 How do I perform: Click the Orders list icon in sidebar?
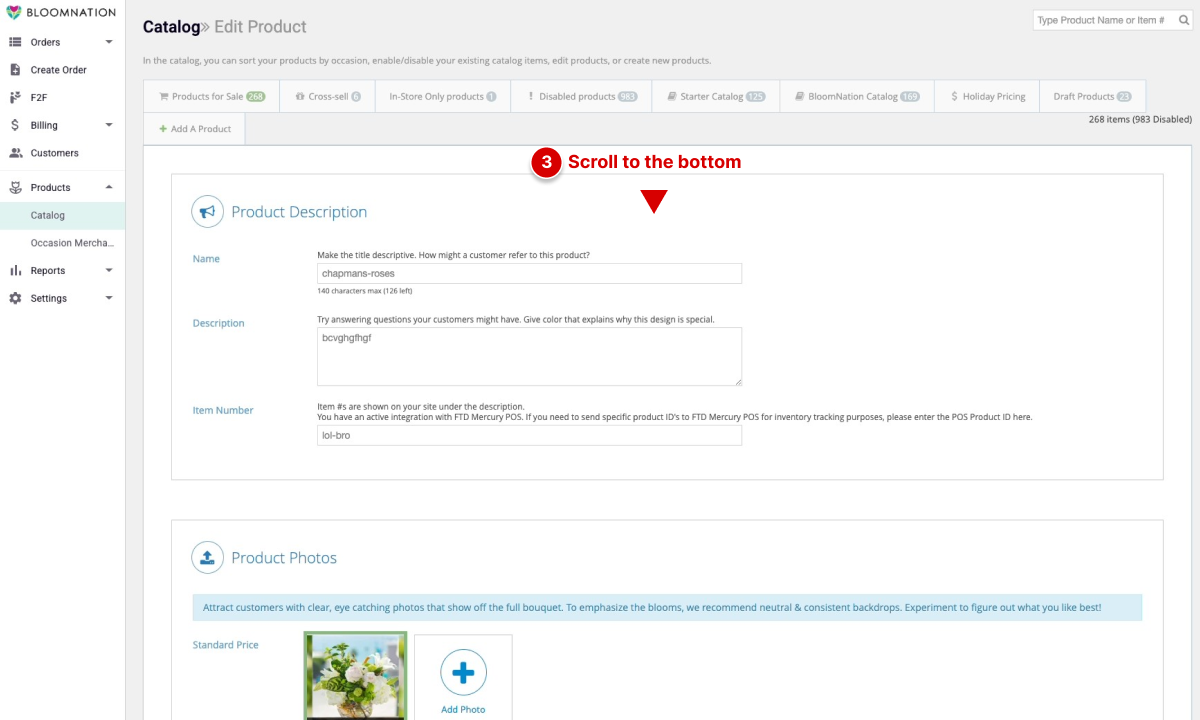pyautogui.click(x=15, y=42)
